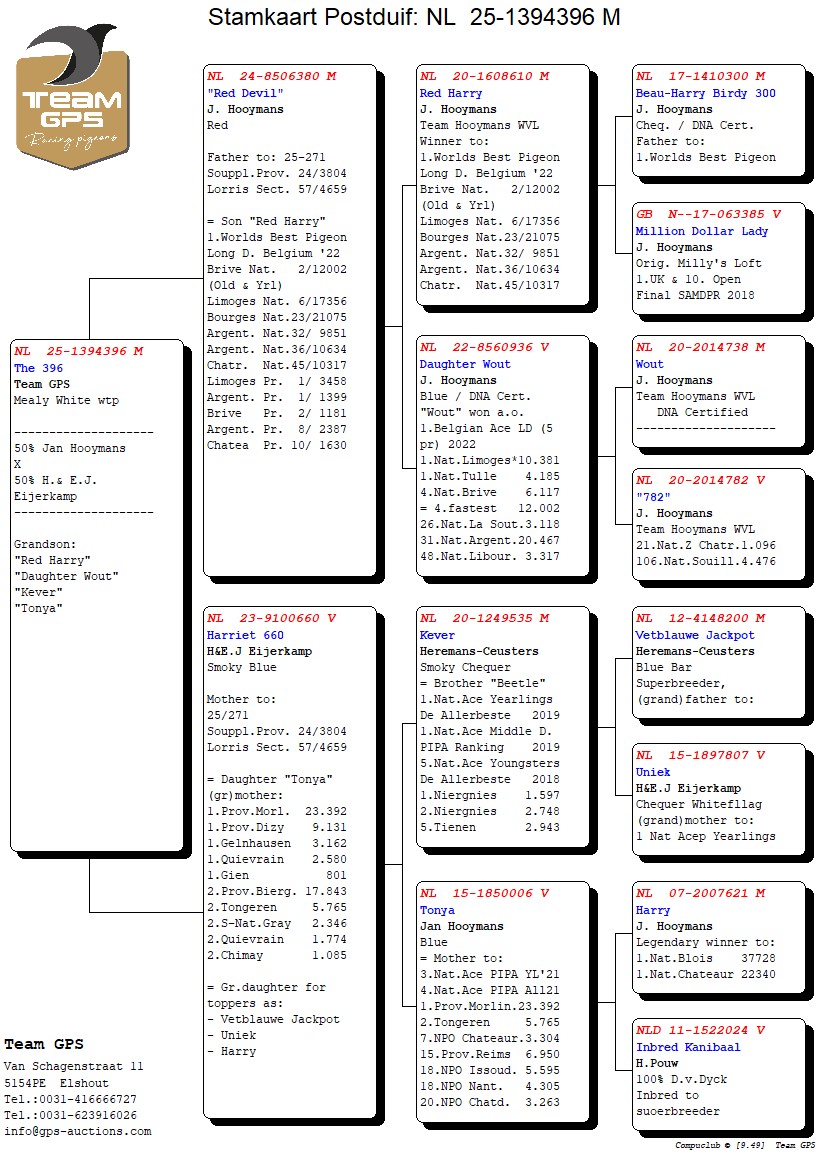Image resolution: width=816 pixels, height=1172 pixels.
Task: Select "Beau-Harry Birdy 300" pigeon name
Action: pos(705,93)
